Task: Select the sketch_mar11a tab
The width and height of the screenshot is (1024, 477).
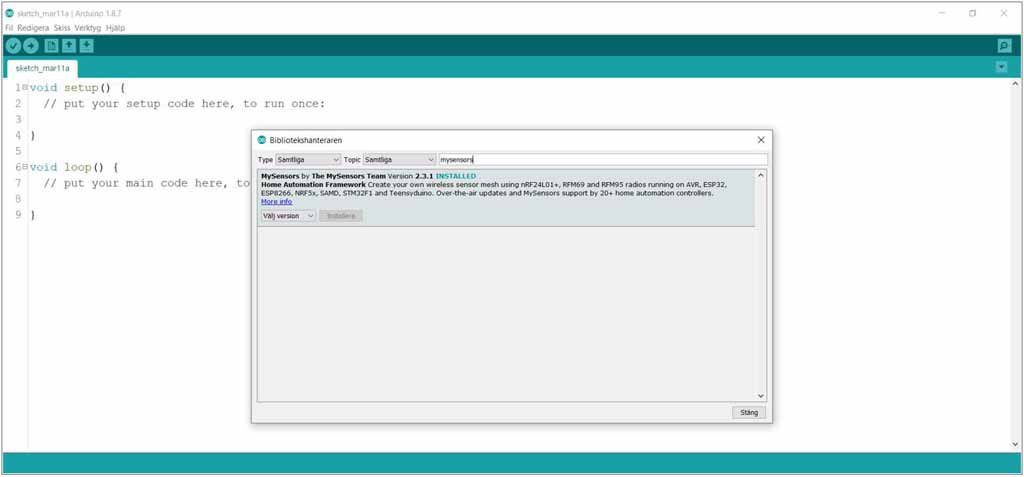Action: [x=42, y=68]
